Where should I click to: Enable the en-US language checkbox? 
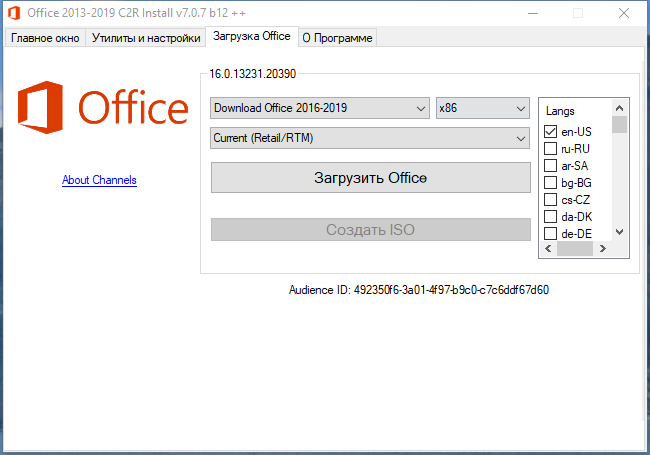[x=550, y=132]
